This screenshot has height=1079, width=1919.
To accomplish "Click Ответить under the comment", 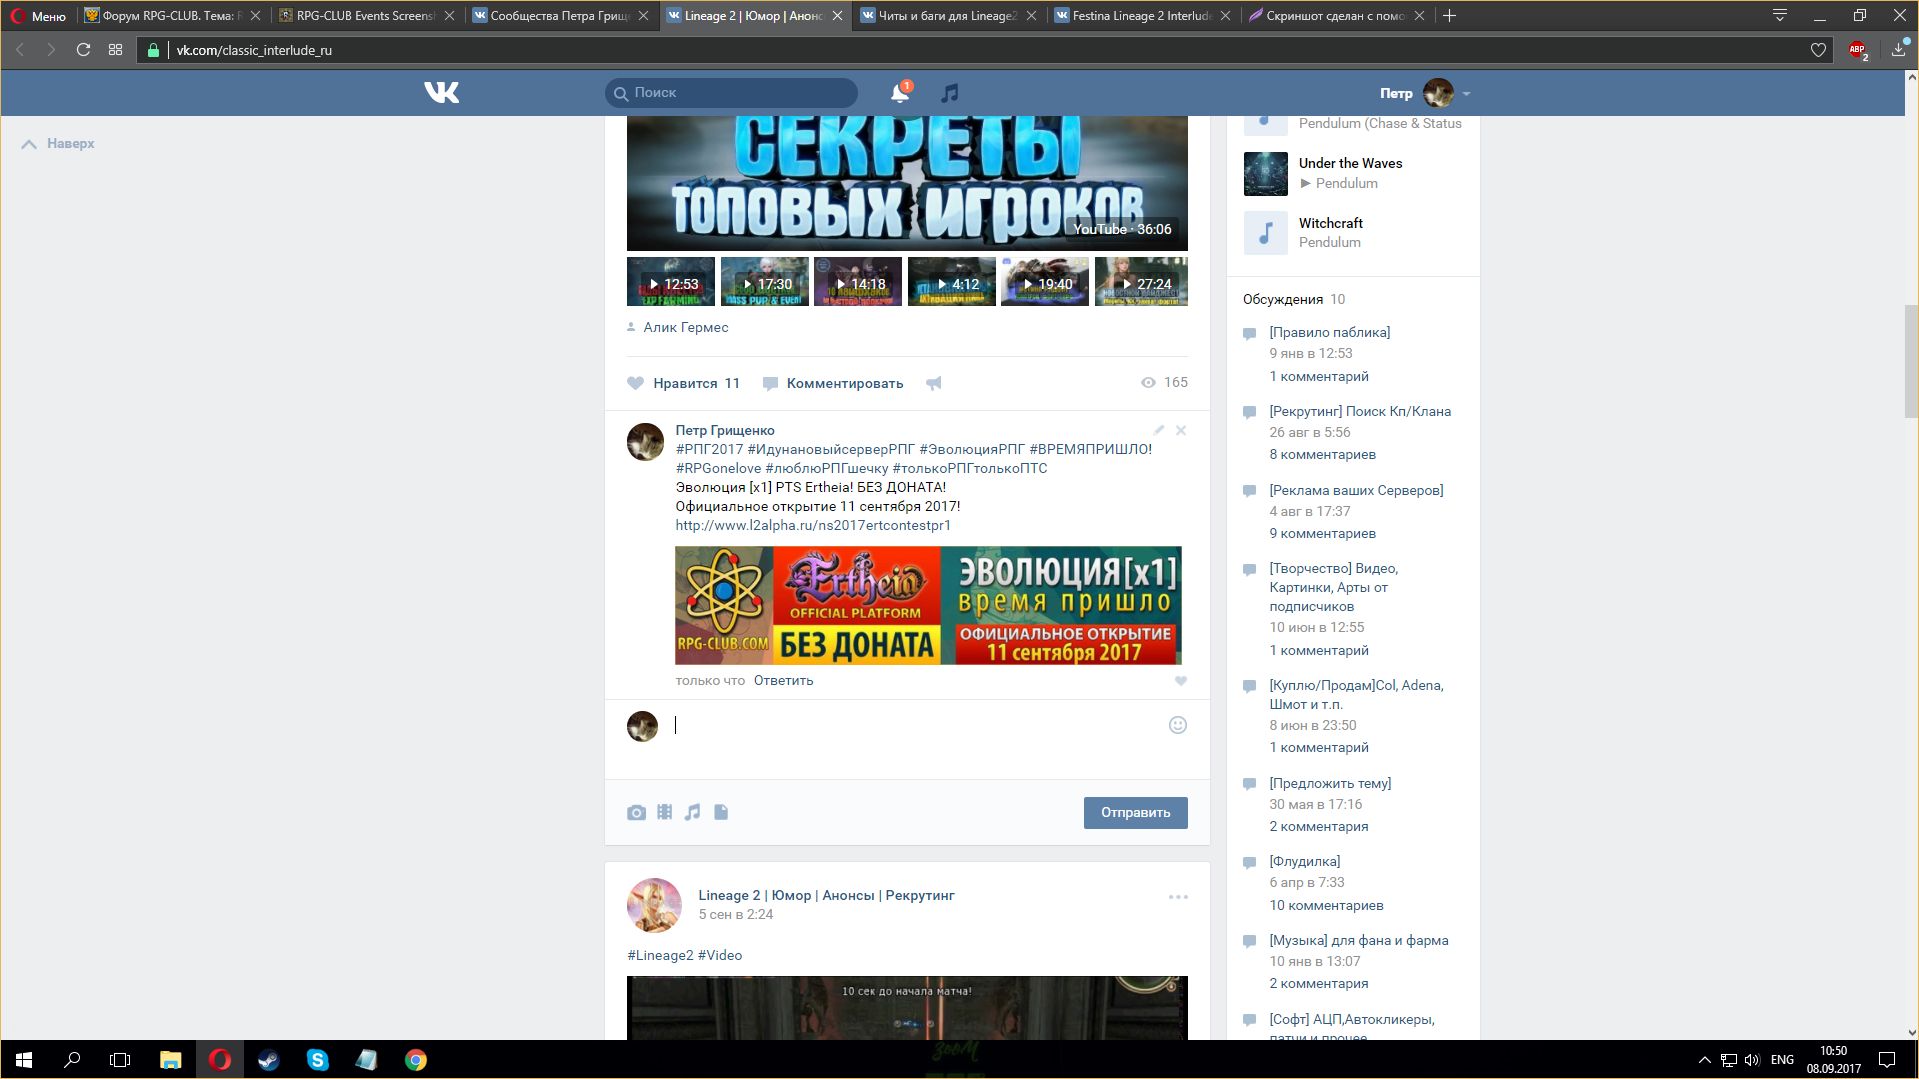I will (783, 680).
